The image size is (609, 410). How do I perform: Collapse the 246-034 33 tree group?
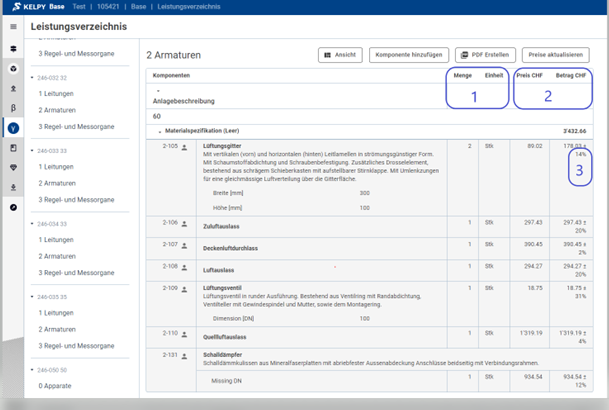31,224
